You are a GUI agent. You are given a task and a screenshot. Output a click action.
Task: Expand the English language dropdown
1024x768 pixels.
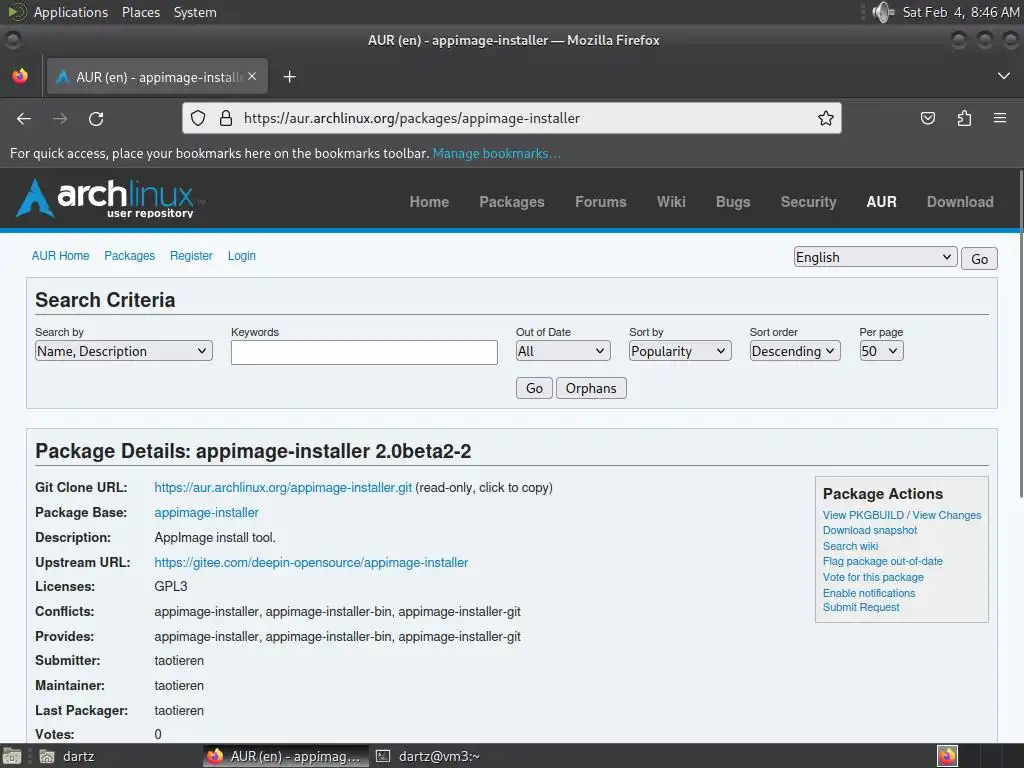point(875,257)
